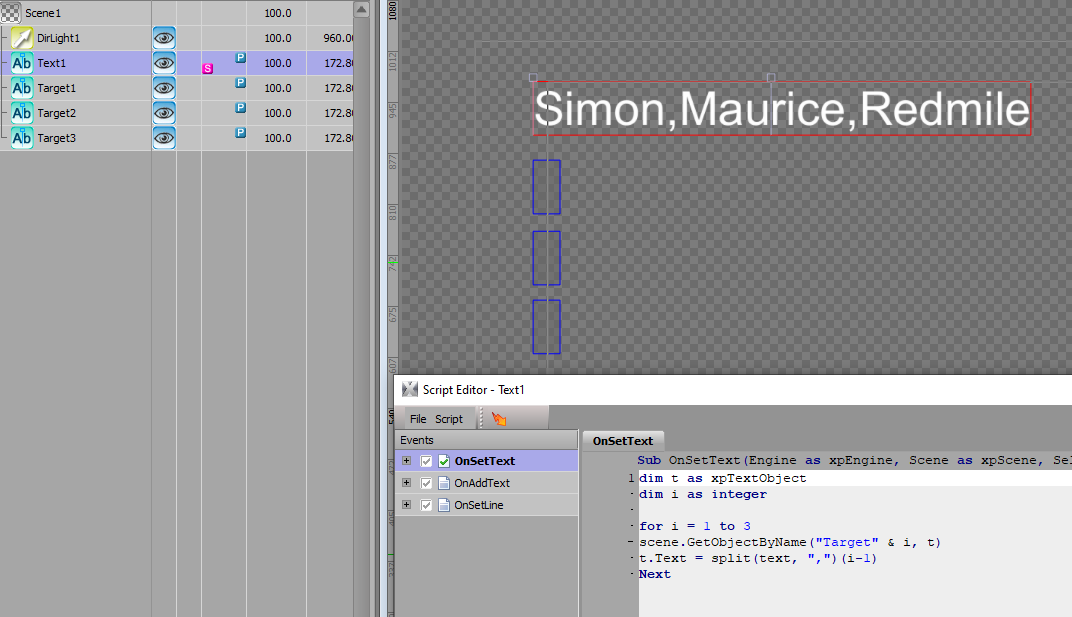Click the orange arrow icon in Script Editor toolbar
This screenshot has width=1072, height=617.
pyautogui.click(x=498, y=419)
